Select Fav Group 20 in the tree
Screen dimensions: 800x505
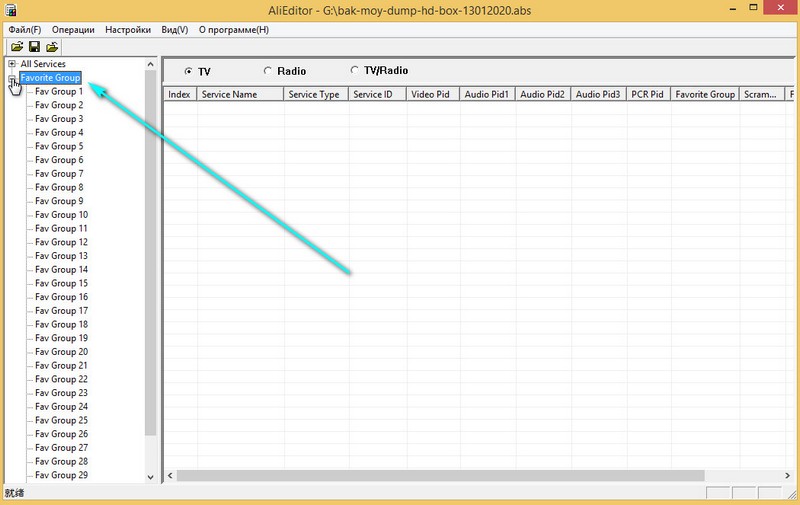[61, 352]
